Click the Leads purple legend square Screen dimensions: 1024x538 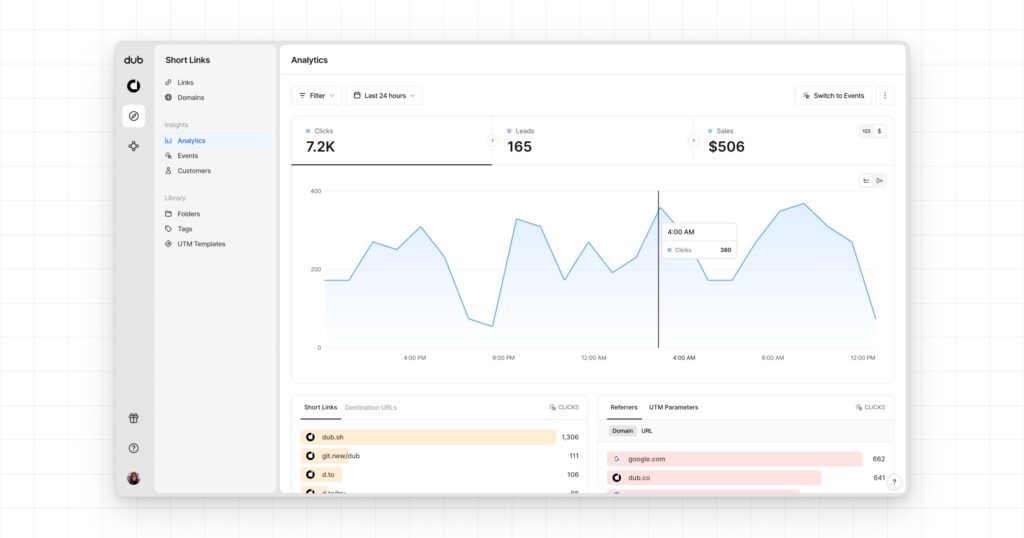click(509, 131)
